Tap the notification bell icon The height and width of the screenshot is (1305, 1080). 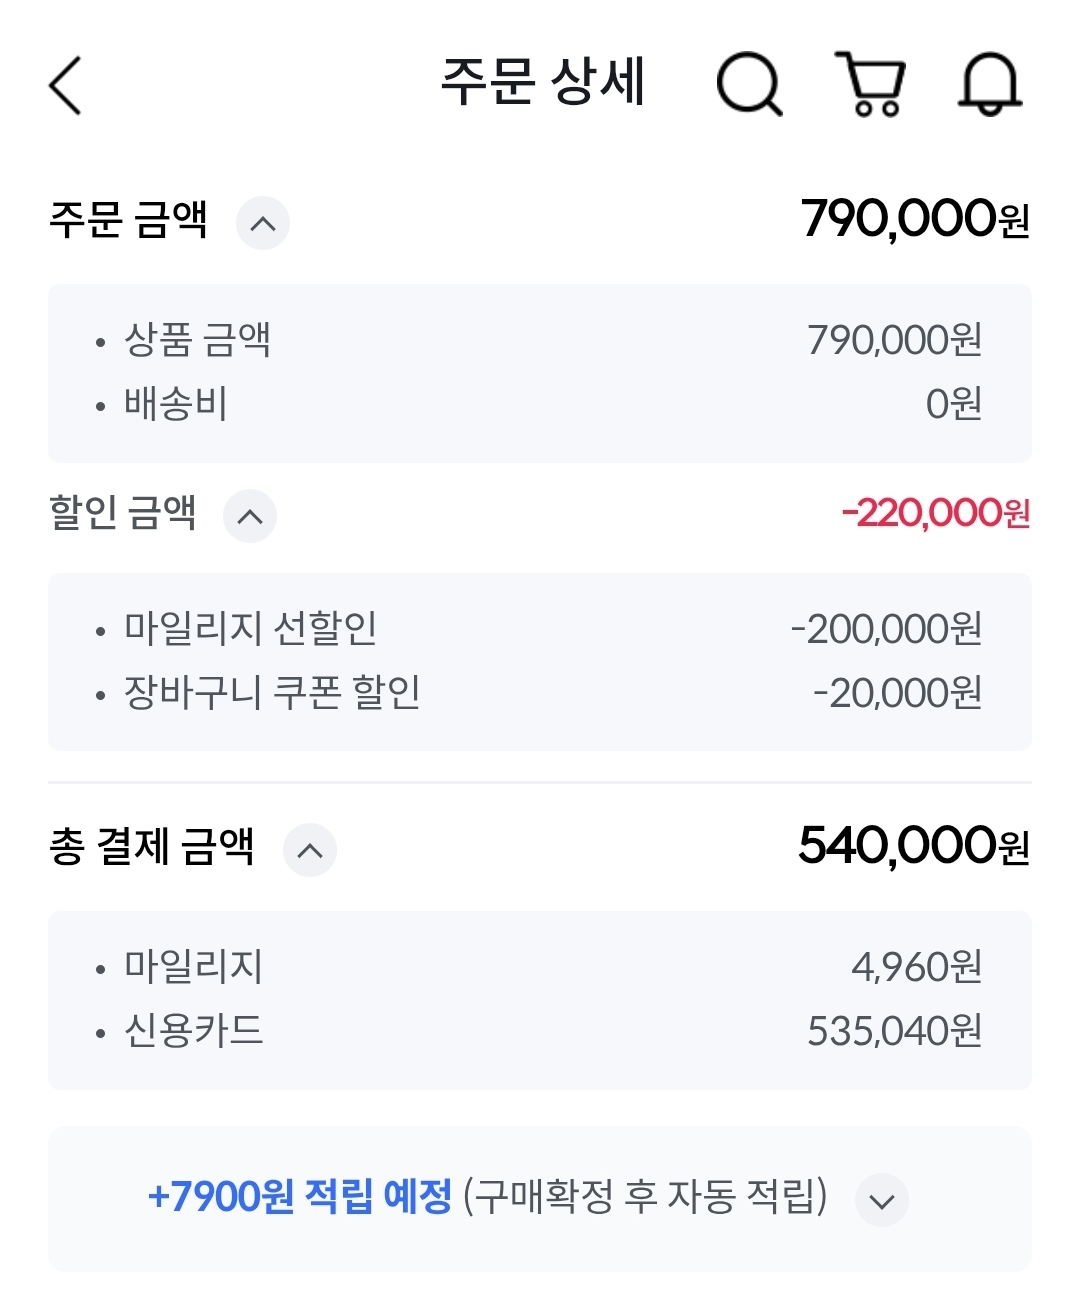pos(990,85)
